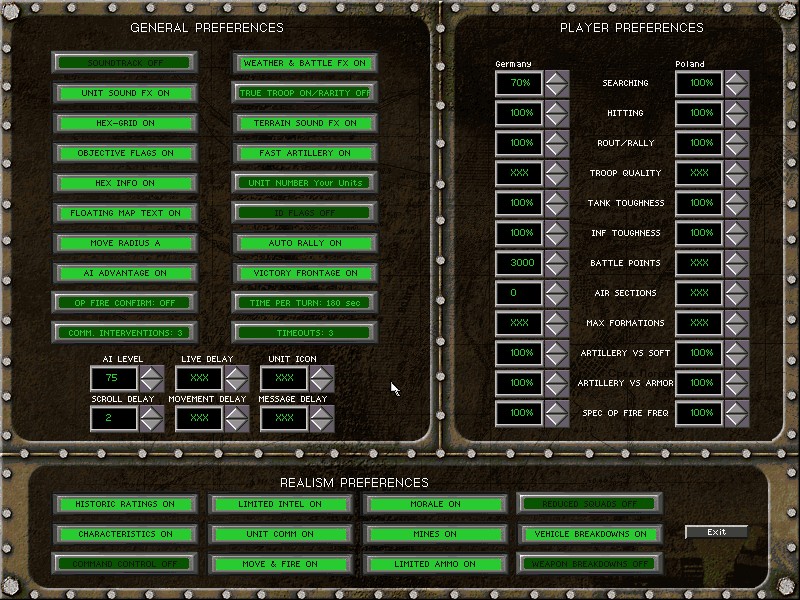
Task: Enable Weapon Breakdowns
Action: click(x=590, y=564)
